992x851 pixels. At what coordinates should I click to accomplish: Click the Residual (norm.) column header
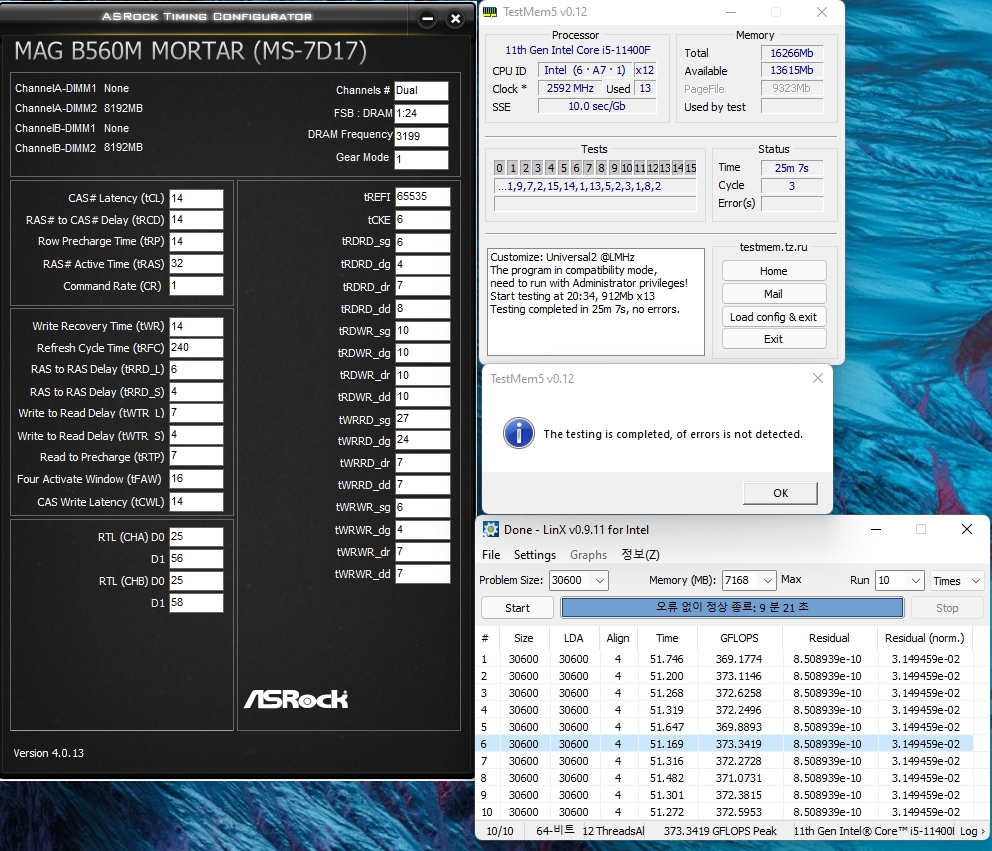tap(924, 638)
